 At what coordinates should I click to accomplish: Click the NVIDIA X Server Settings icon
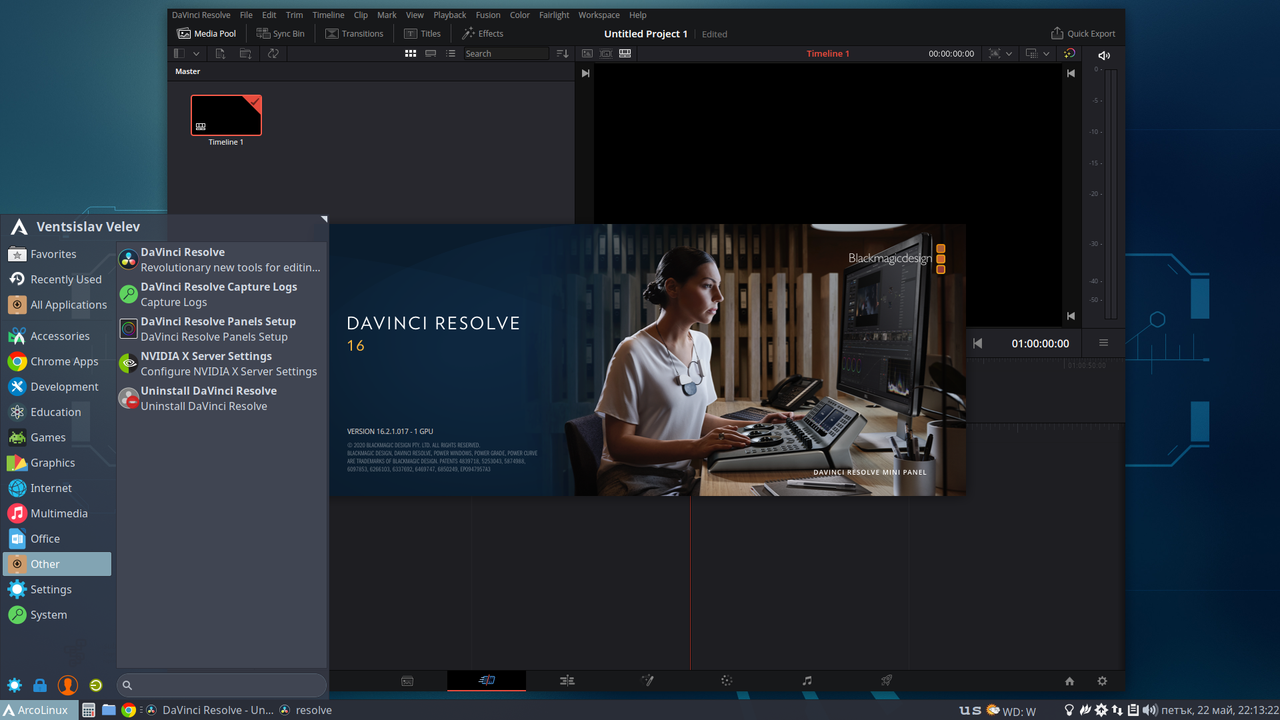click(128, 363)
